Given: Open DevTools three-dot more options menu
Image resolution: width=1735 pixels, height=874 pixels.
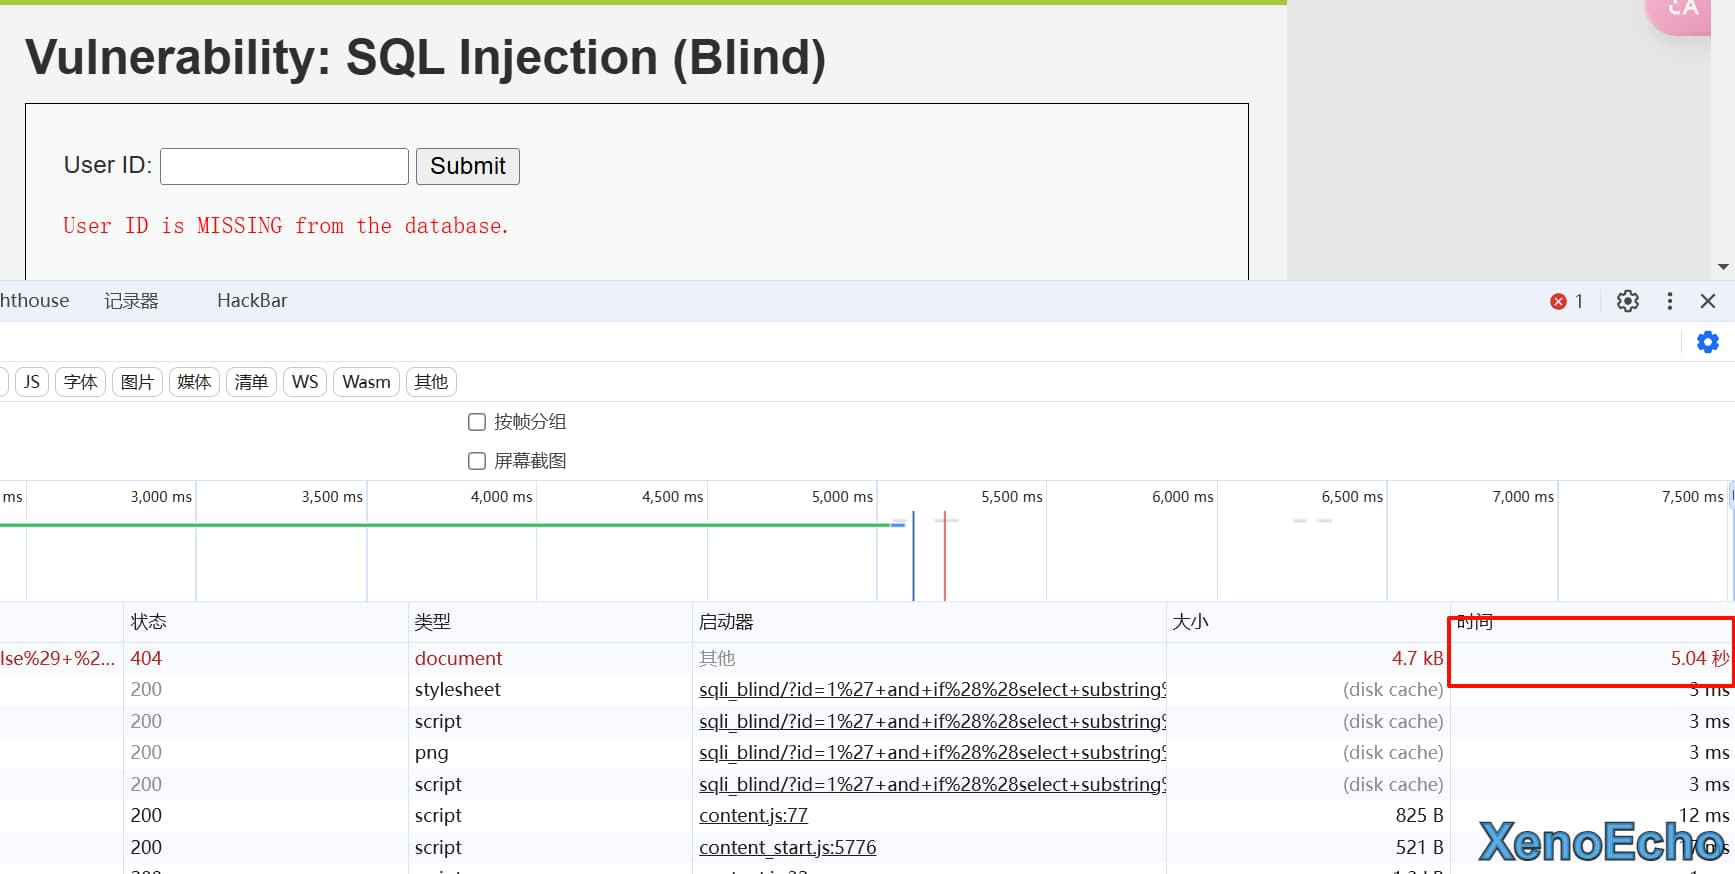Looking at the screenshot, I should (x=1669, y=301).
